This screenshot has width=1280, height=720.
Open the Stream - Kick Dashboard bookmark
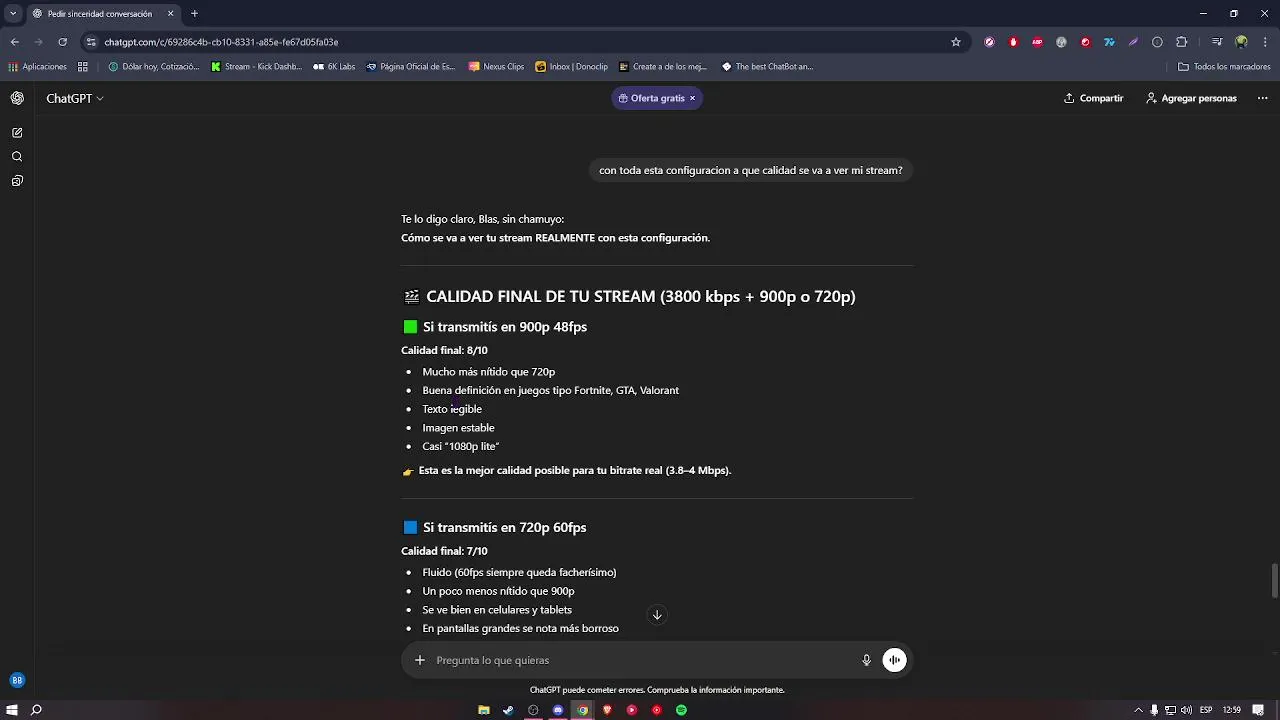pos(256,67)
